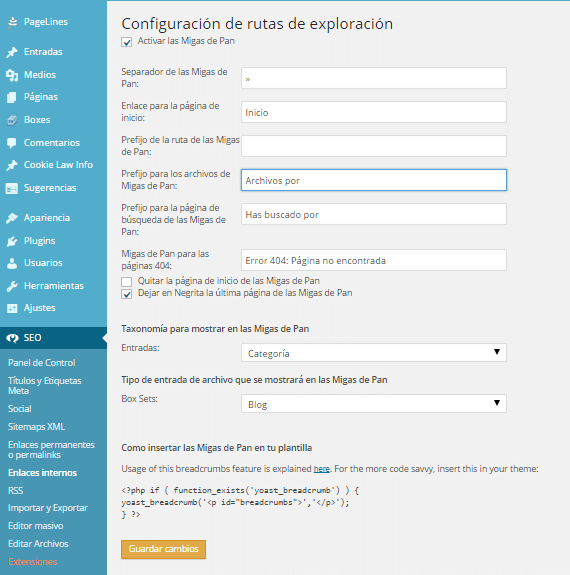
Task: Click the Separador de las Migas field
Action: tap(374, 78)
